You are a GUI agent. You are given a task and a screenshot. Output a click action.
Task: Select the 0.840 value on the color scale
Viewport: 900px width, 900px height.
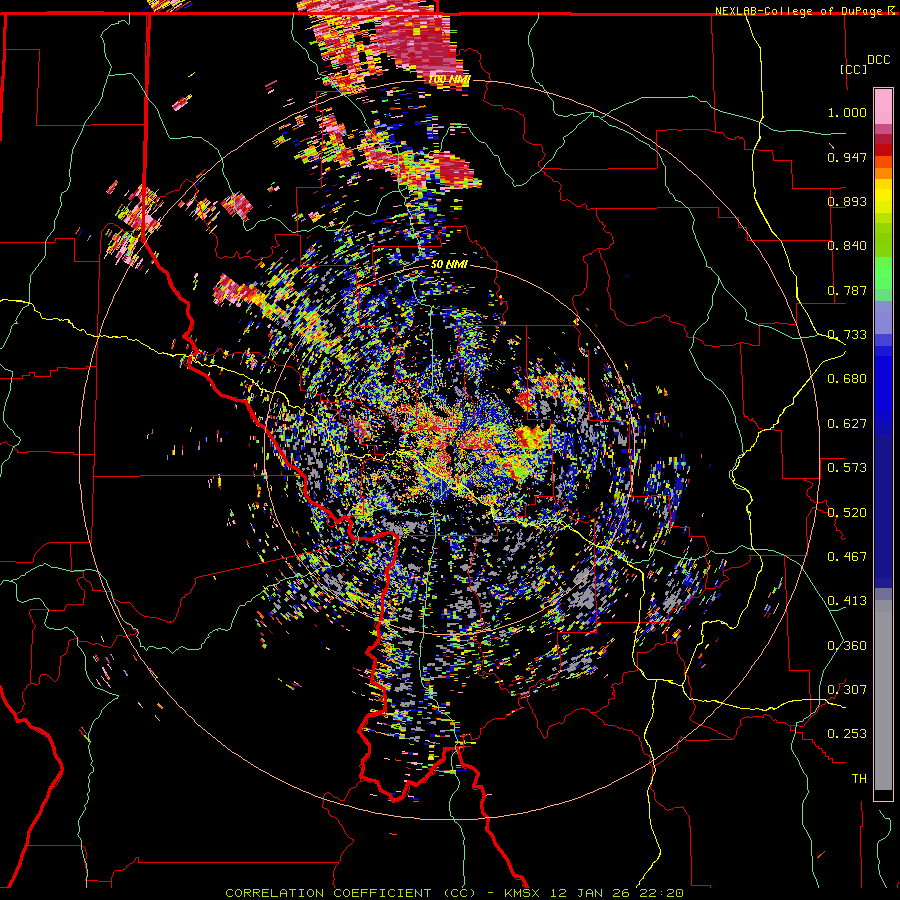pos(847,246)
